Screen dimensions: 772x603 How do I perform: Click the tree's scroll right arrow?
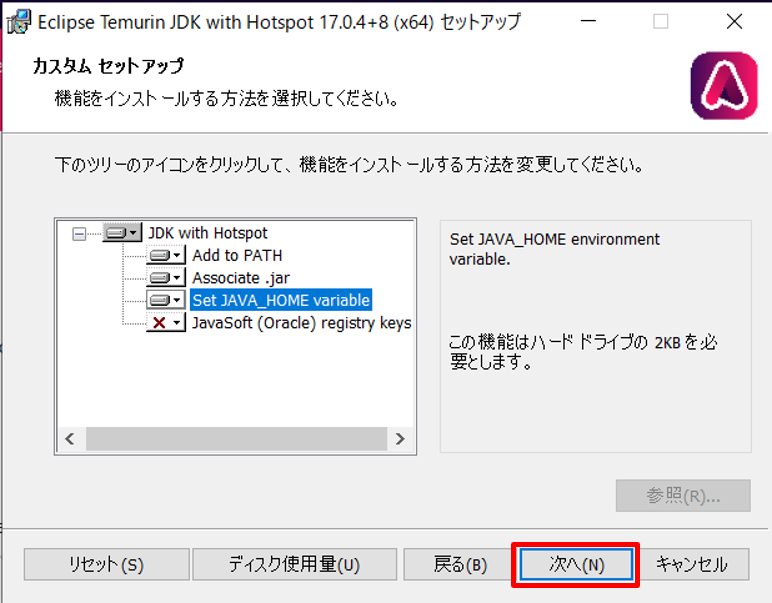click(x=400, y=439)
